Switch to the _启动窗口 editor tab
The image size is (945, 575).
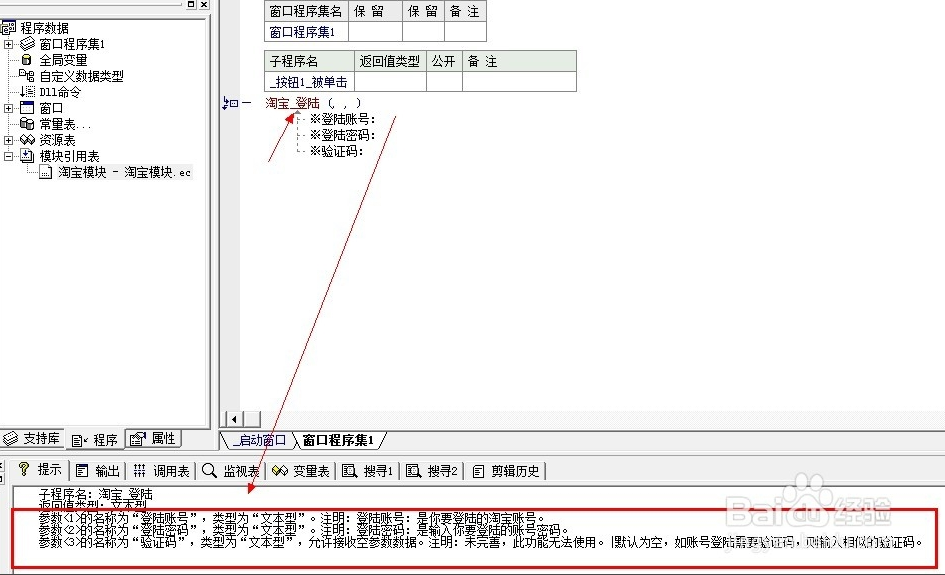click(259, 441)
